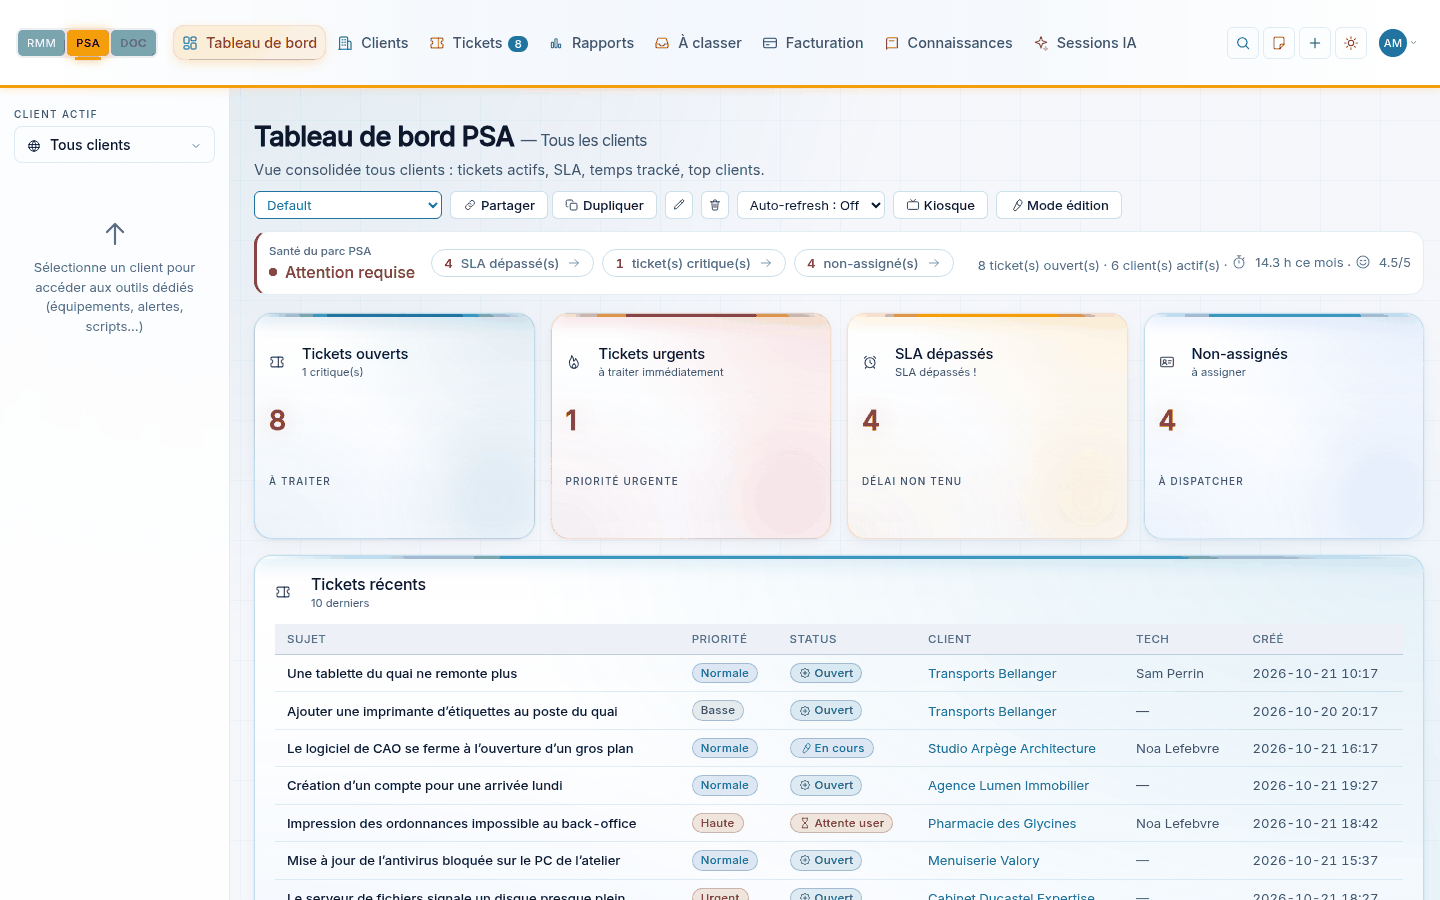Screen dimensions: 1440x900
Task: Open the Auto-refresh dropdown
Action: pyautogui.click(x=811, y=205)
